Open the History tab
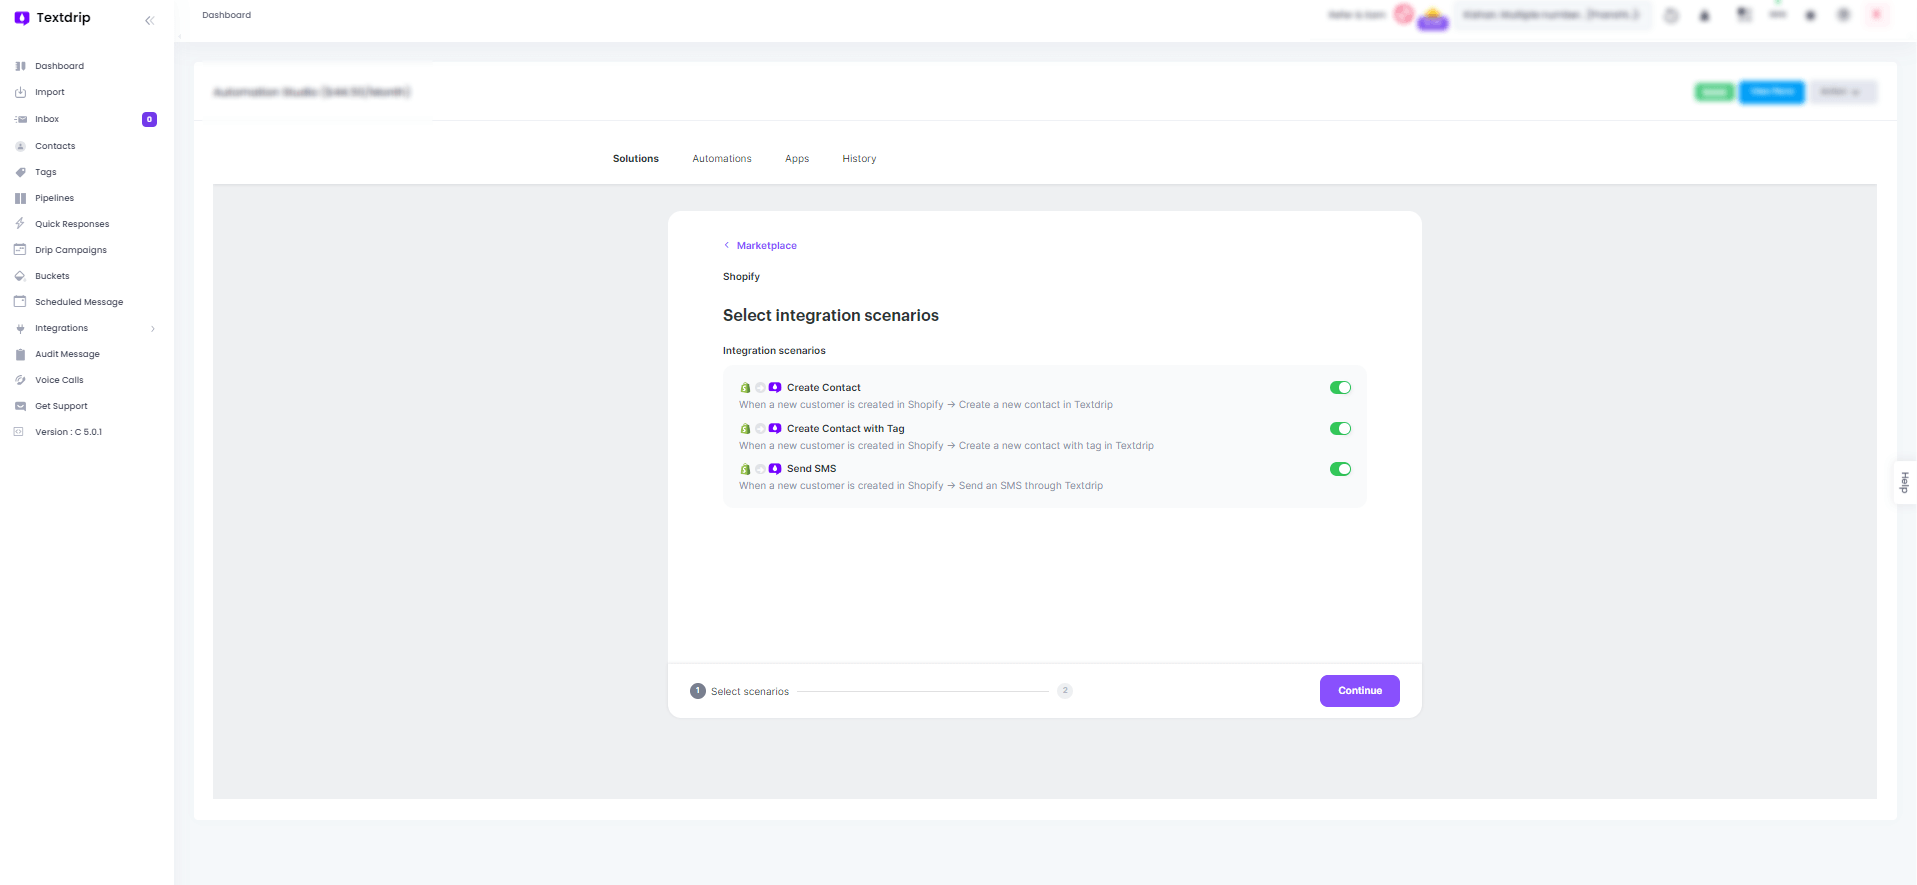 858,159
